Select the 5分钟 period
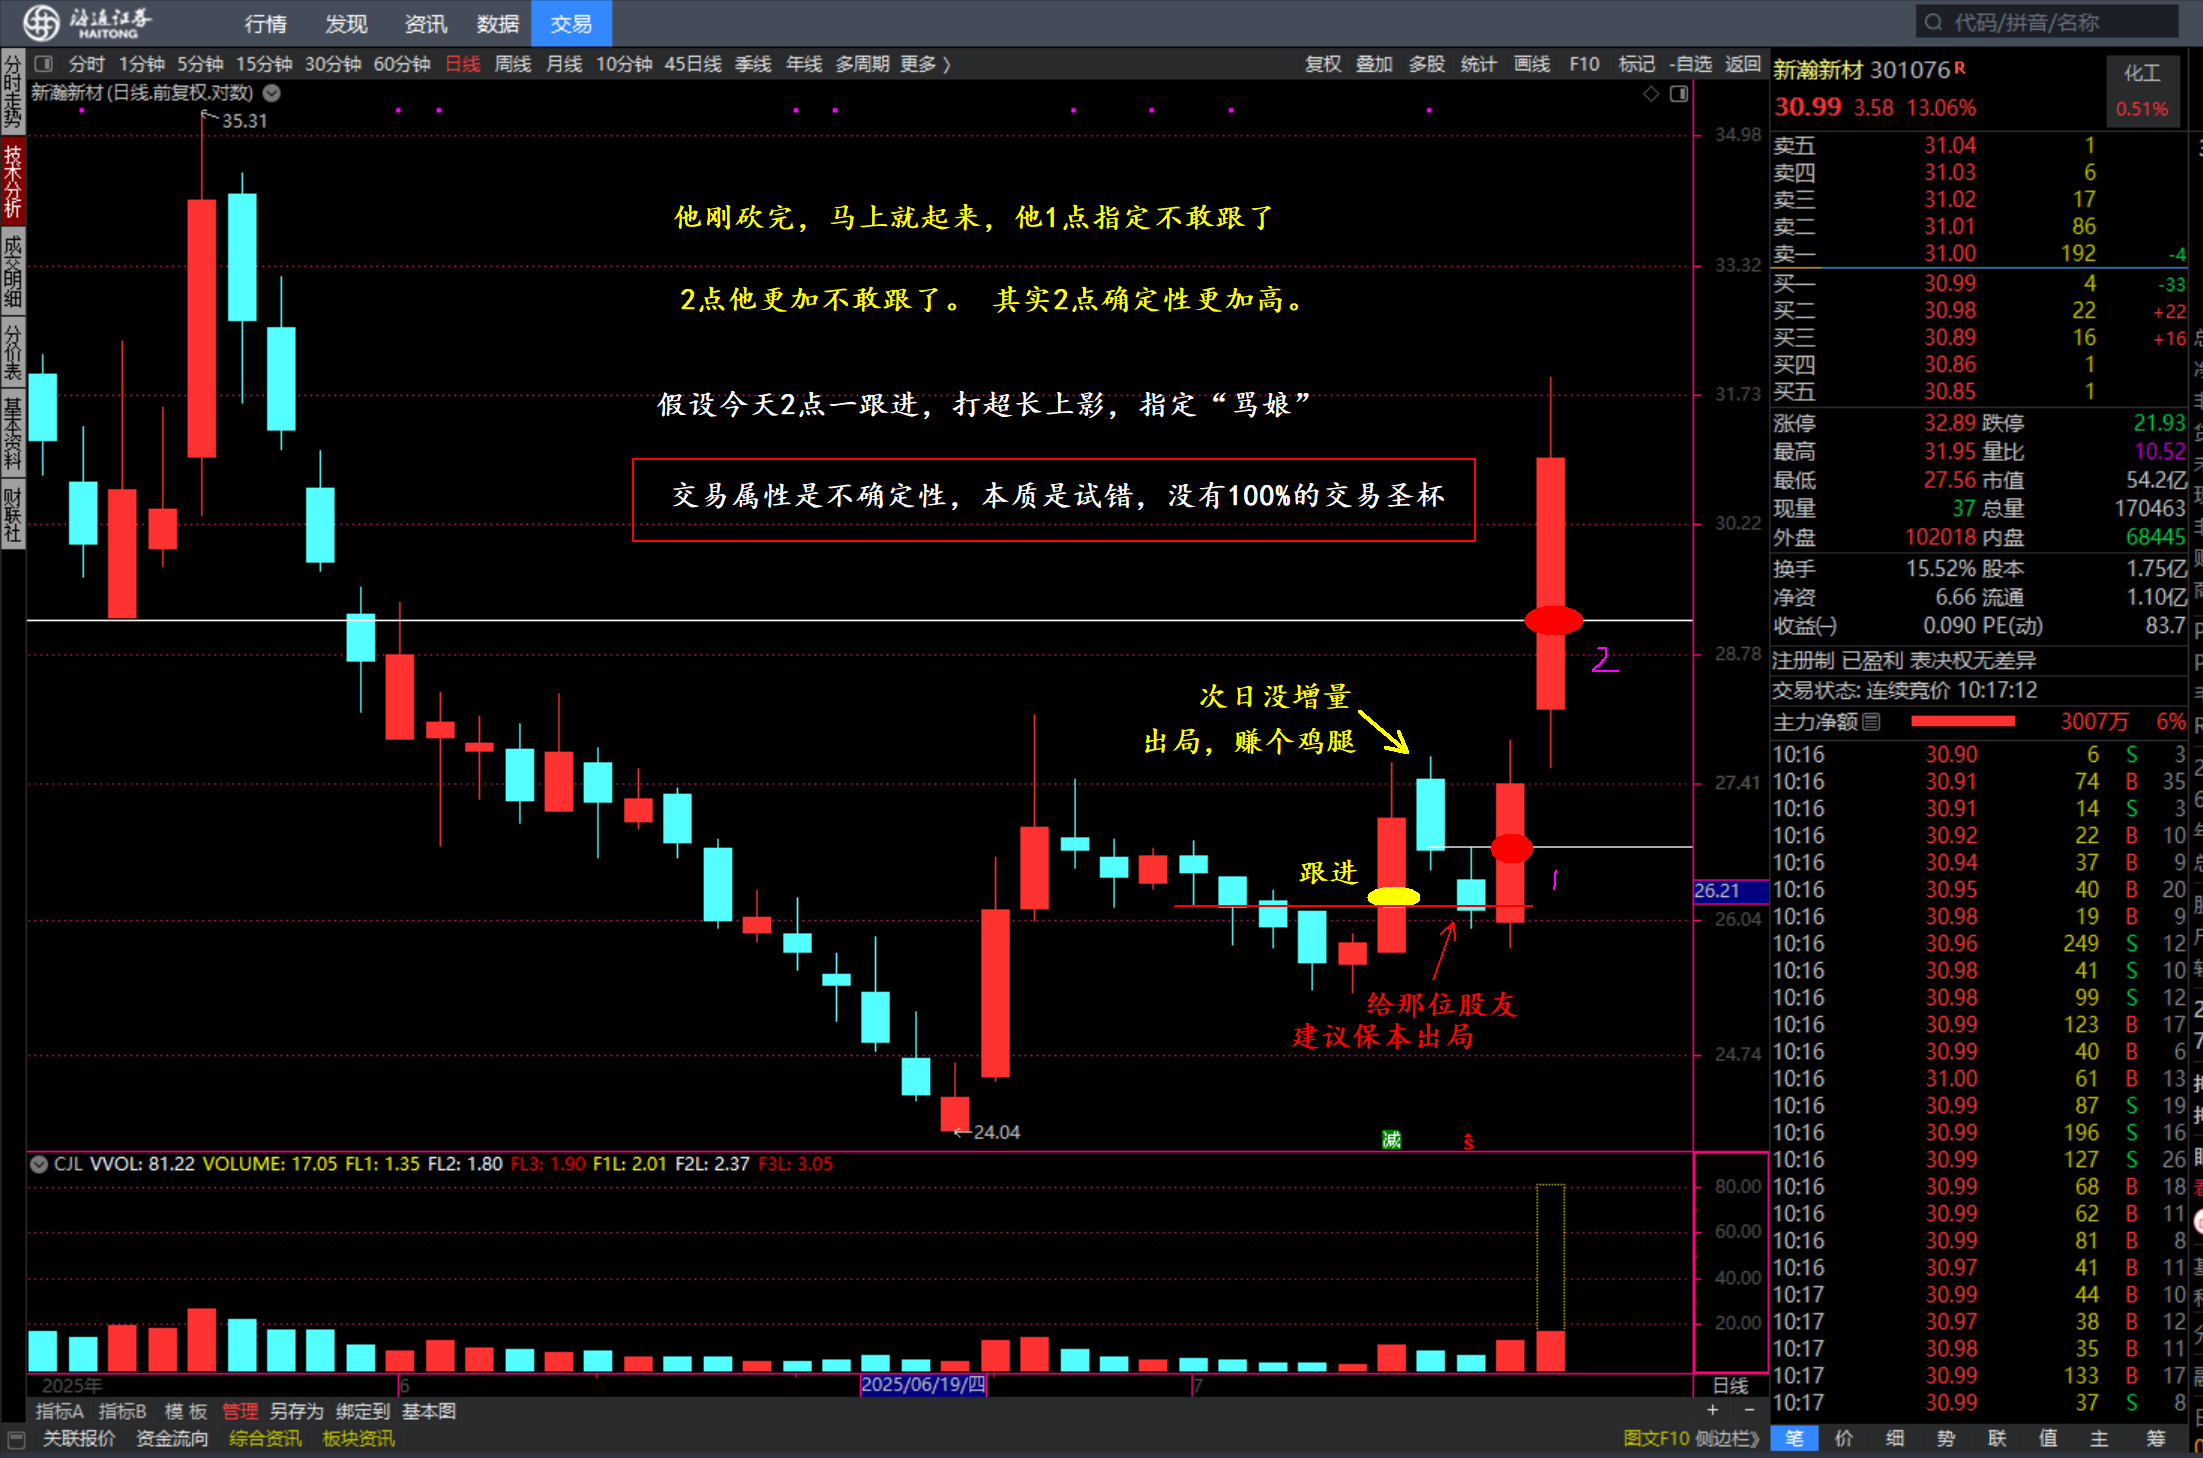Viewport: 2203px width, 1458px height. coord(201,64)
